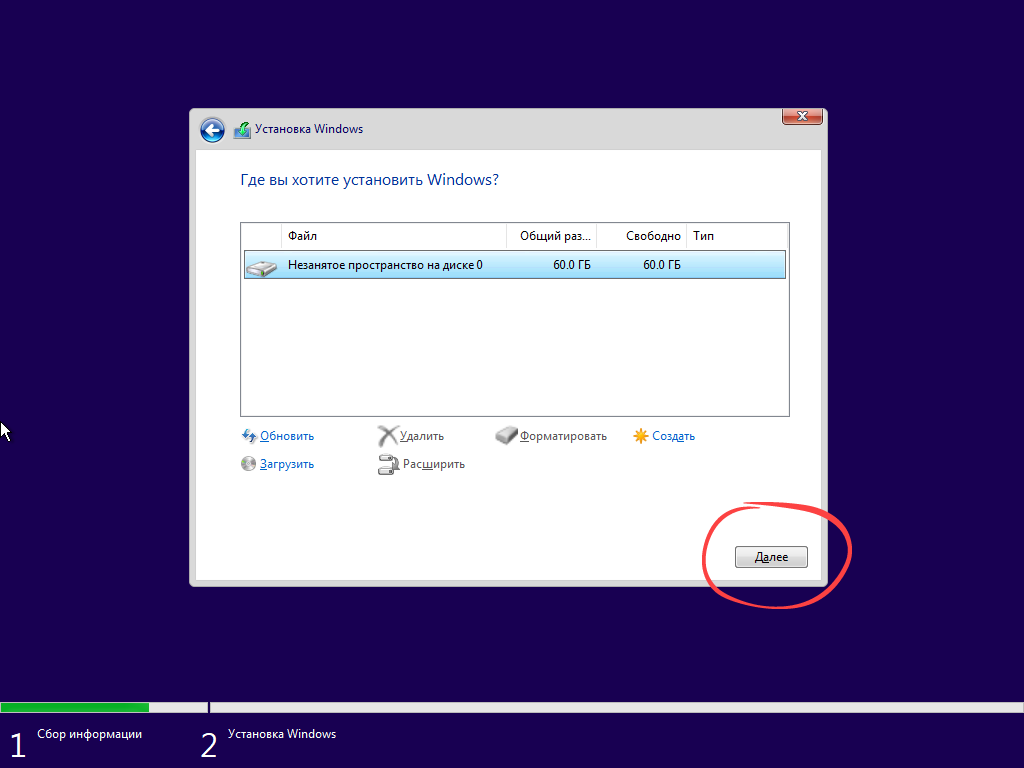
Task: Click the hard drive icon in the partition row
Action: coord(261,265)
